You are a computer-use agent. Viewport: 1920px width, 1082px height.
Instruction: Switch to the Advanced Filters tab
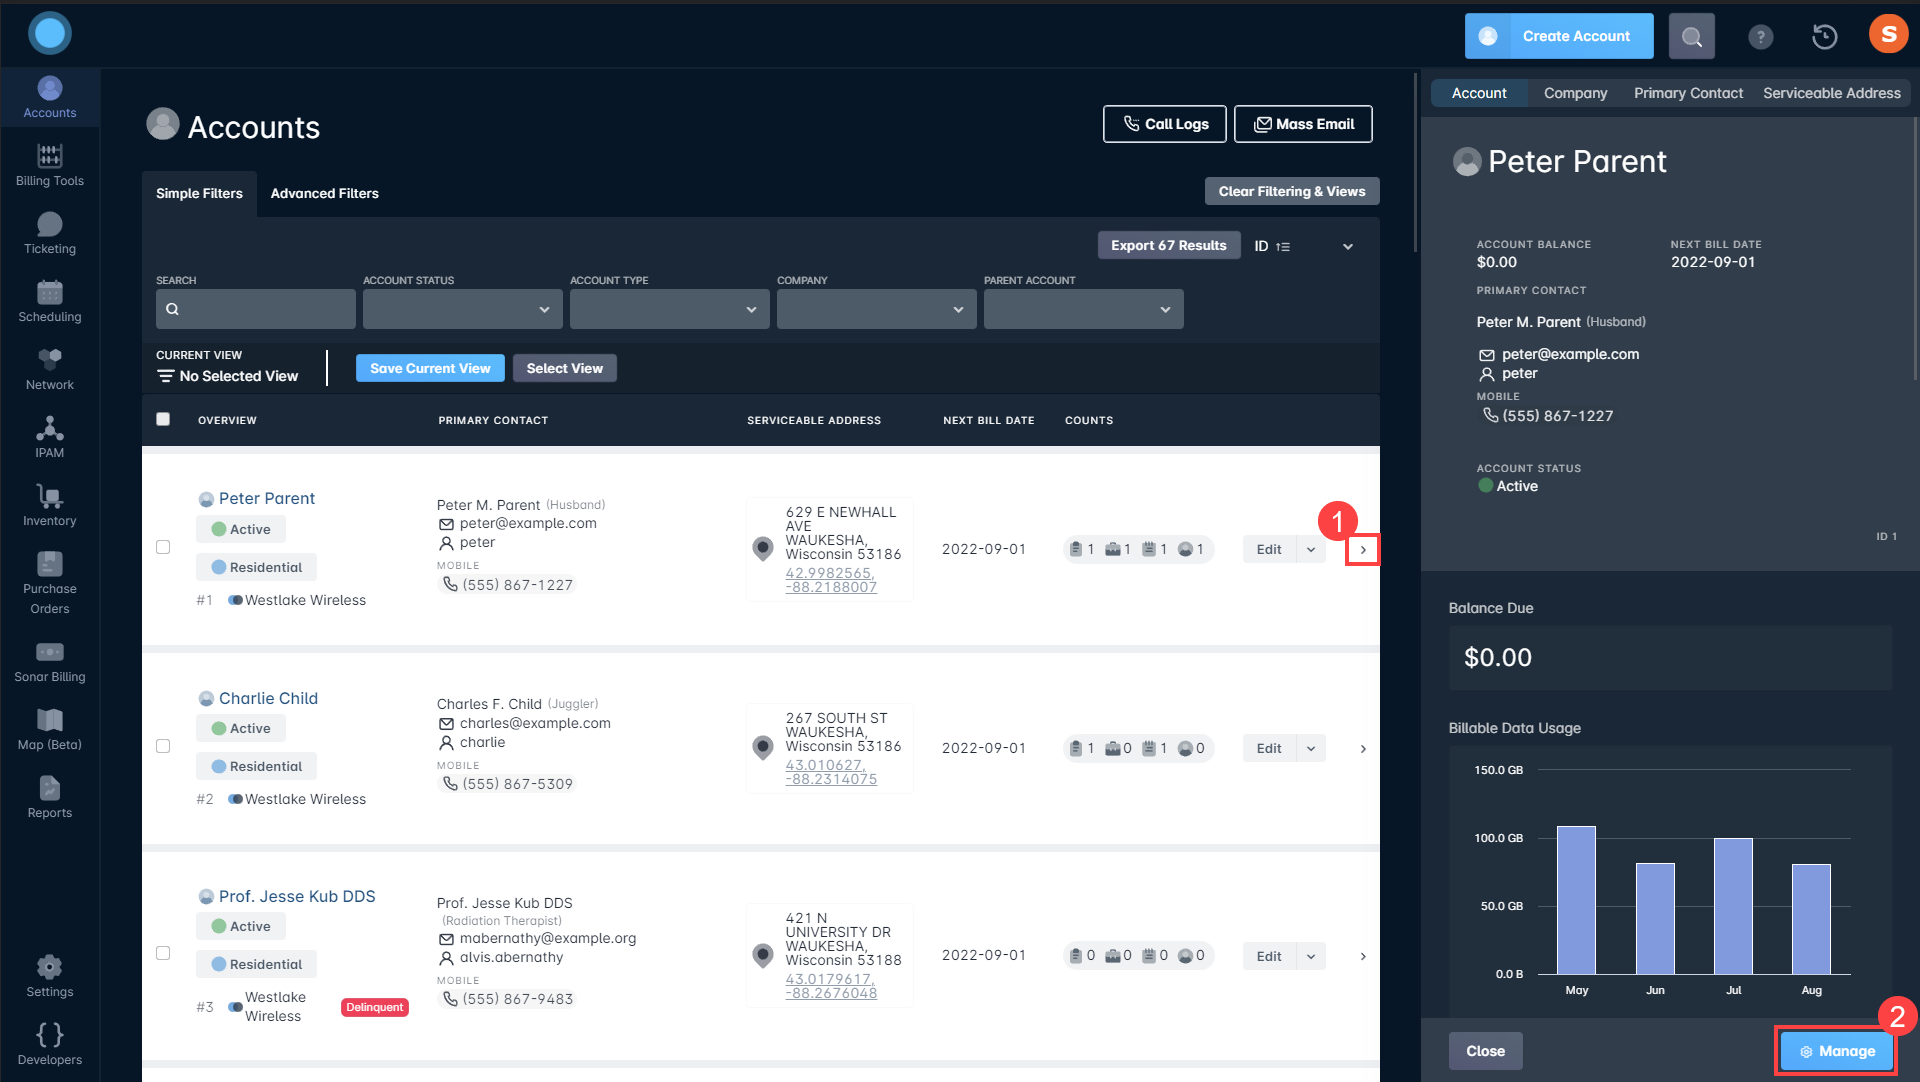pyautogui.click(x=324, y=193)
